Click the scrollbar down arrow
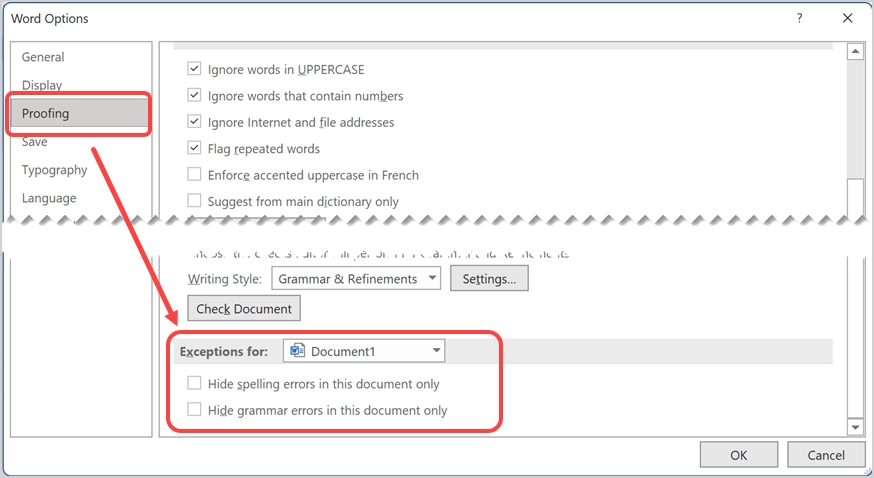This screenshot has width=874, height=478. tap(855, 427)
